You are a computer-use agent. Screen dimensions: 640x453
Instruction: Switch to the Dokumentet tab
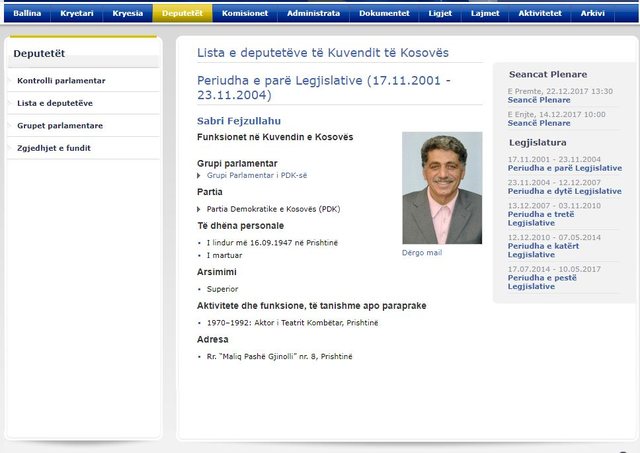385,13
